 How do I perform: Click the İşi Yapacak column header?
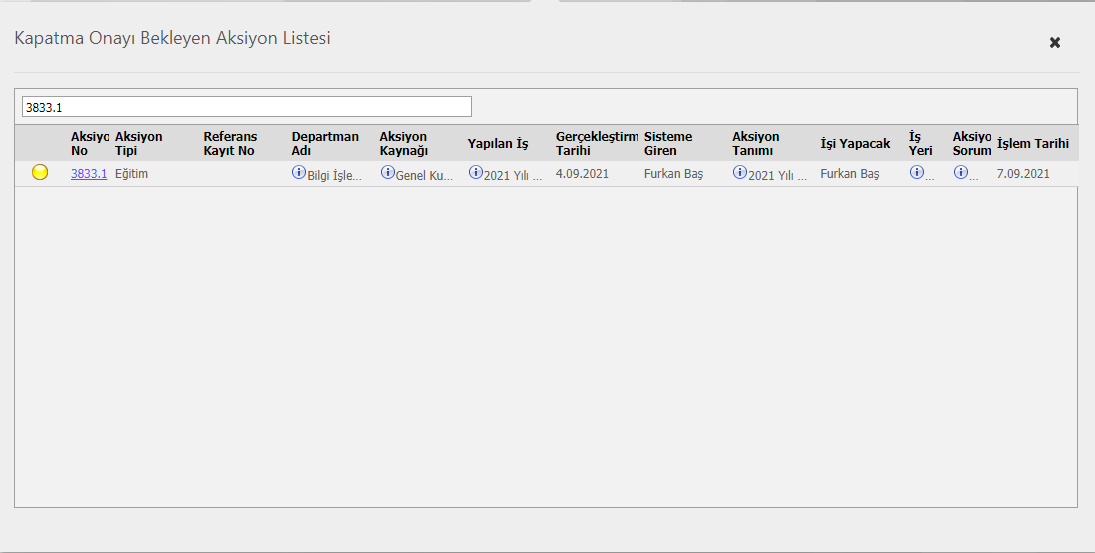coord(855,144)
